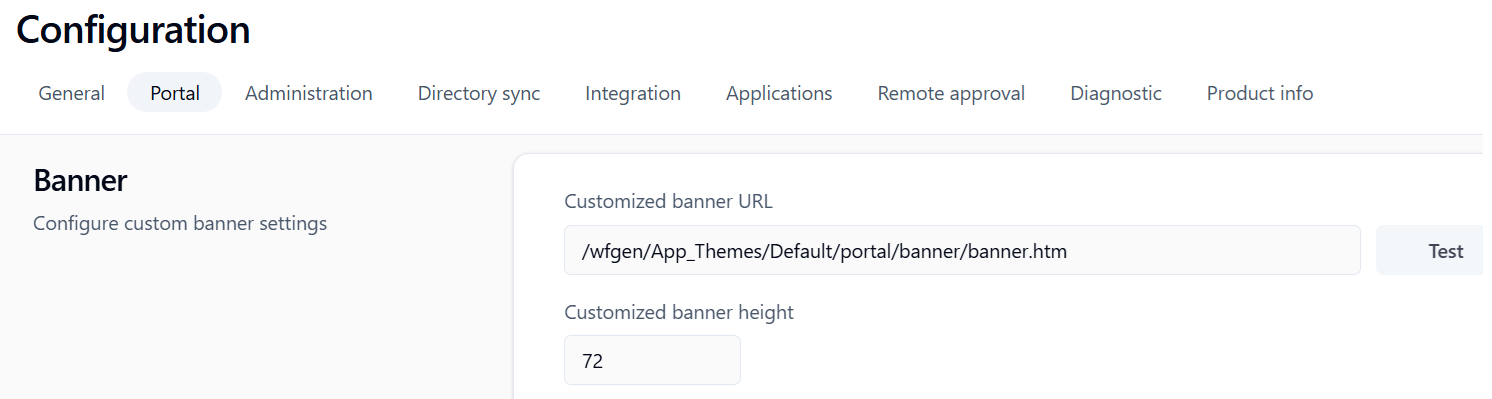This screenshot has width=1492, height=399.
Task: Switch to the General tab
Action: (x=71, y=93)
